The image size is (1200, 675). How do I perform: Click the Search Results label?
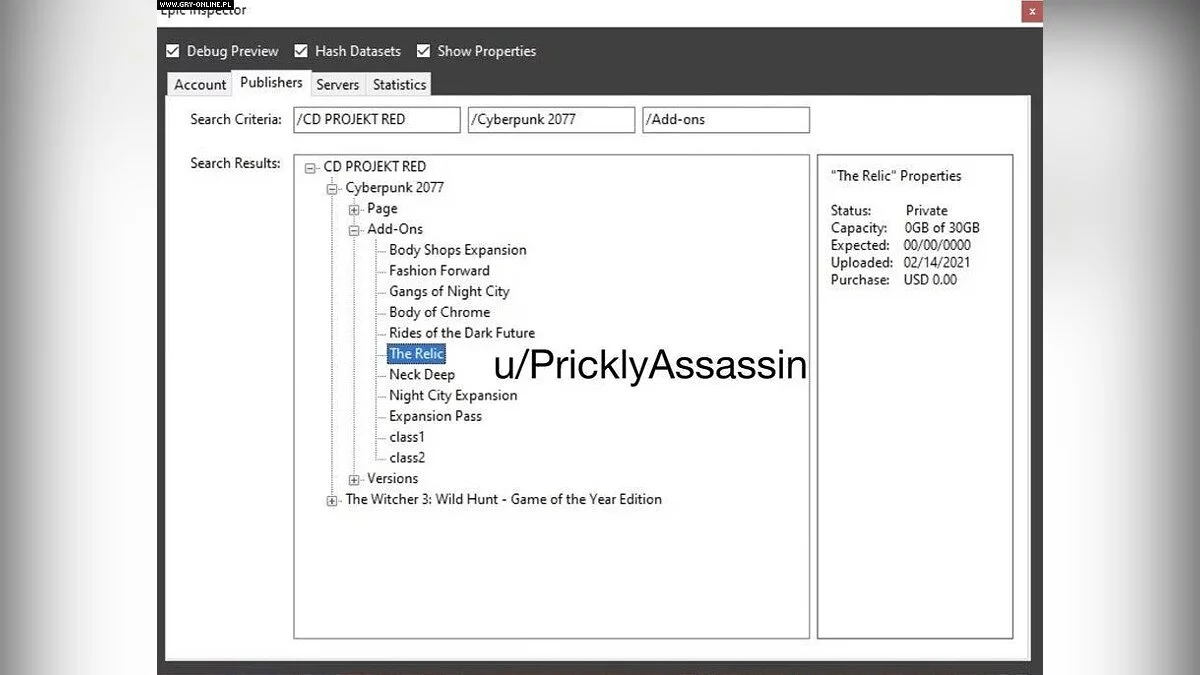236,163
